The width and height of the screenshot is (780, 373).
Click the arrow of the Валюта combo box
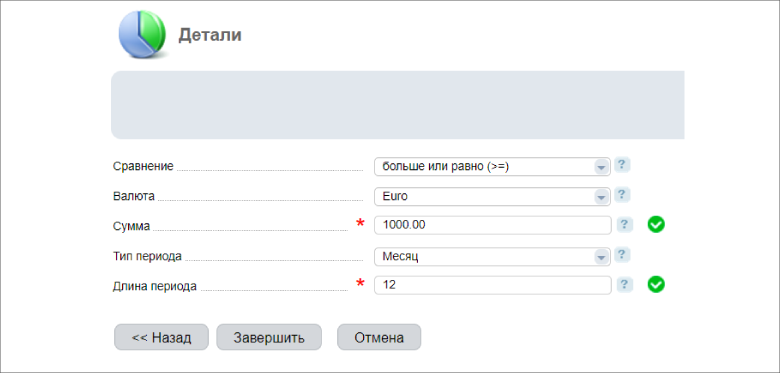coord(601,197)
